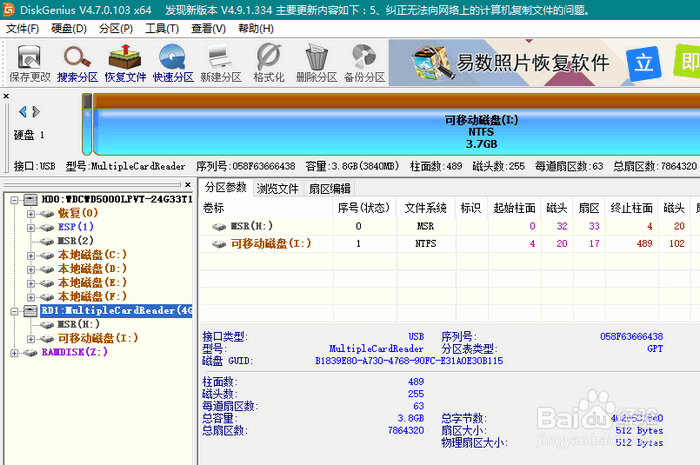Switch to the 分区参数 tab

click(226, 187)
